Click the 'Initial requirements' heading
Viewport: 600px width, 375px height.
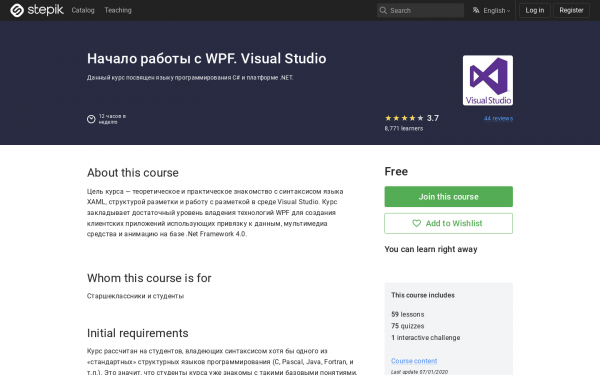click(138, 333)
